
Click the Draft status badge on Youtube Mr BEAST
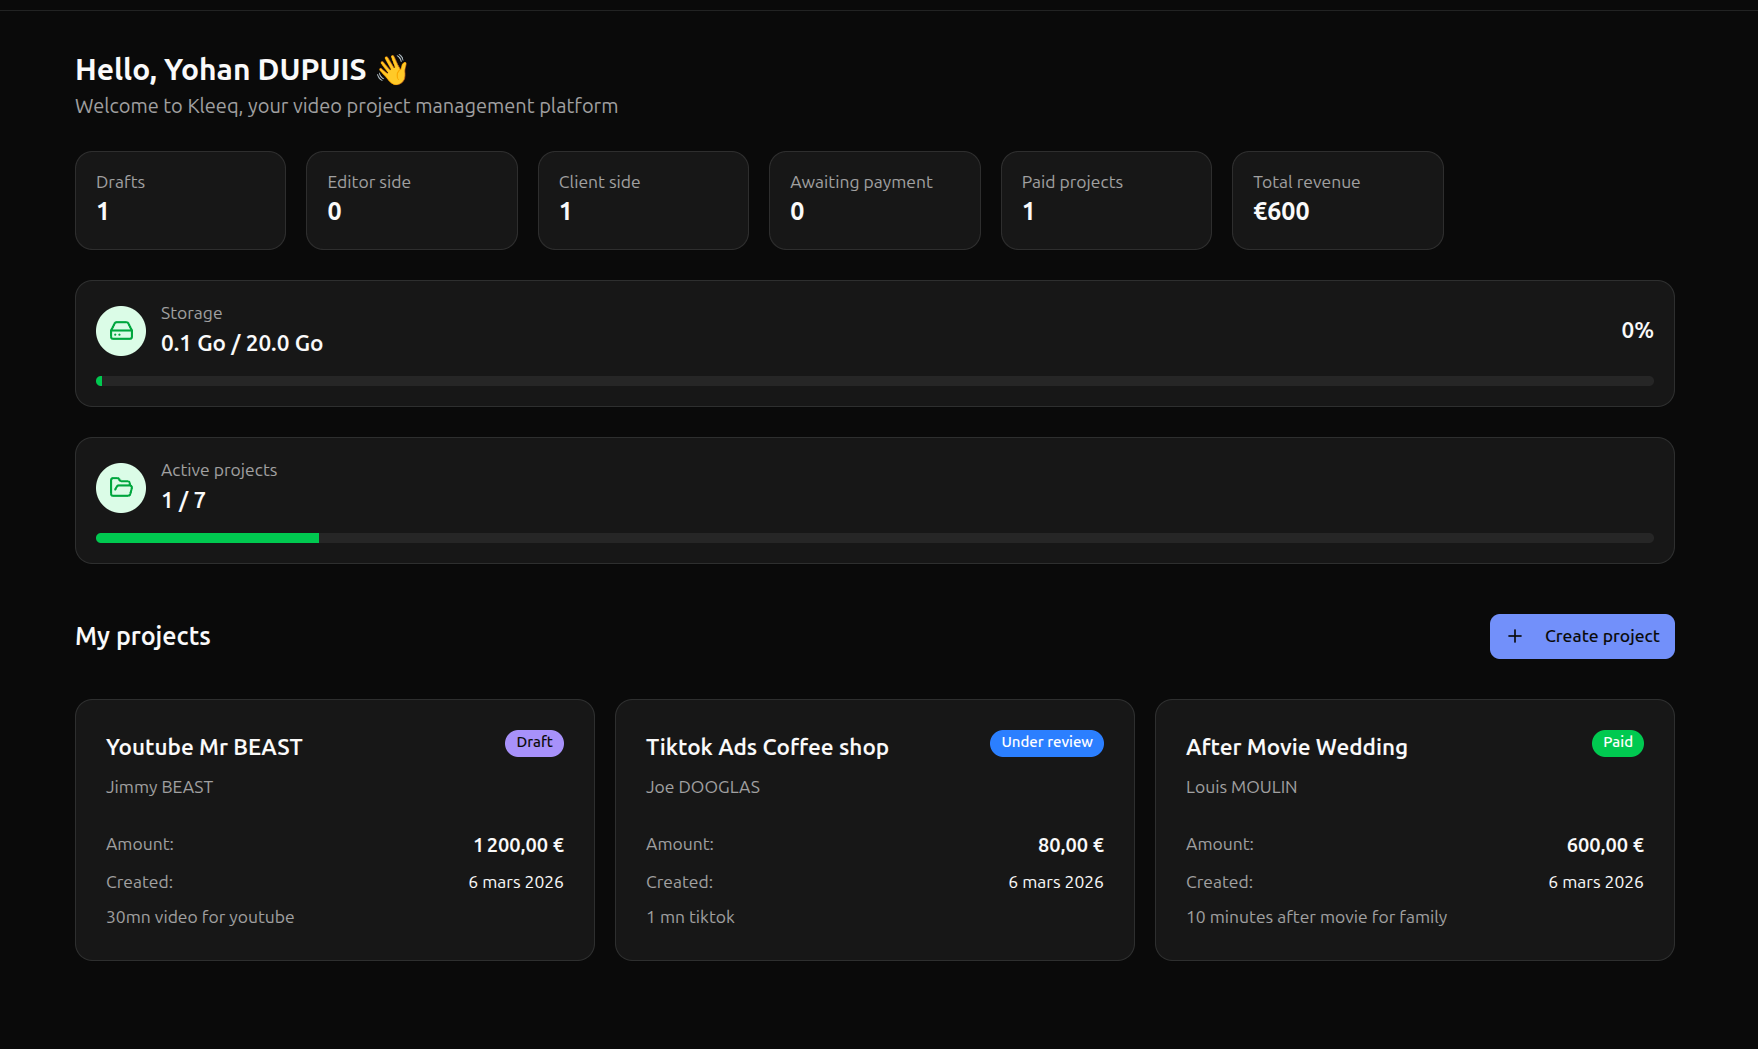pyautogui.click(x=534, y=742)
